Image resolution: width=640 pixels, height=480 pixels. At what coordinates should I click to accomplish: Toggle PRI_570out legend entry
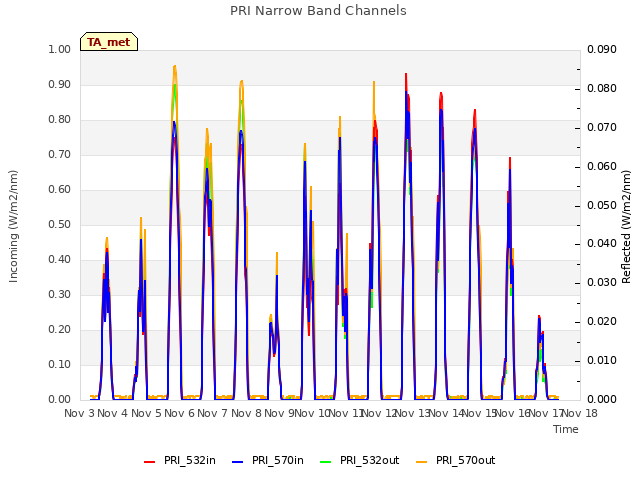[x=456, y=460]
